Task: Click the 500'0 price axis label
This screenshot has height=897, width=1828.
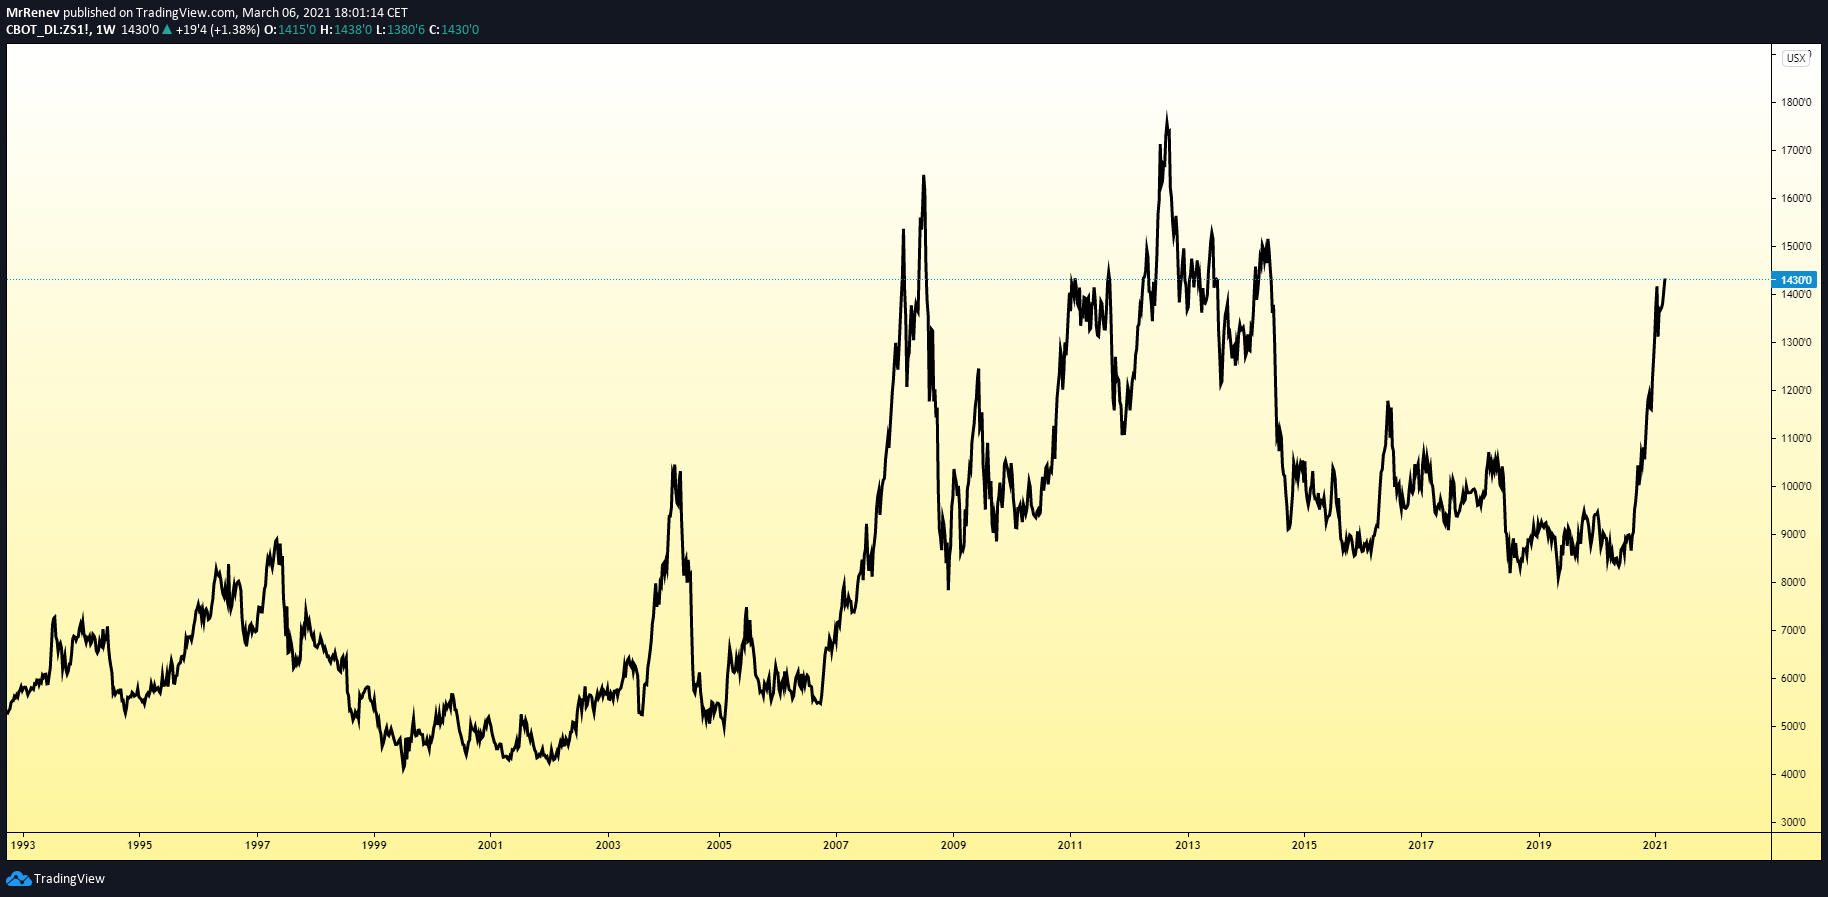Action: 1794,726
